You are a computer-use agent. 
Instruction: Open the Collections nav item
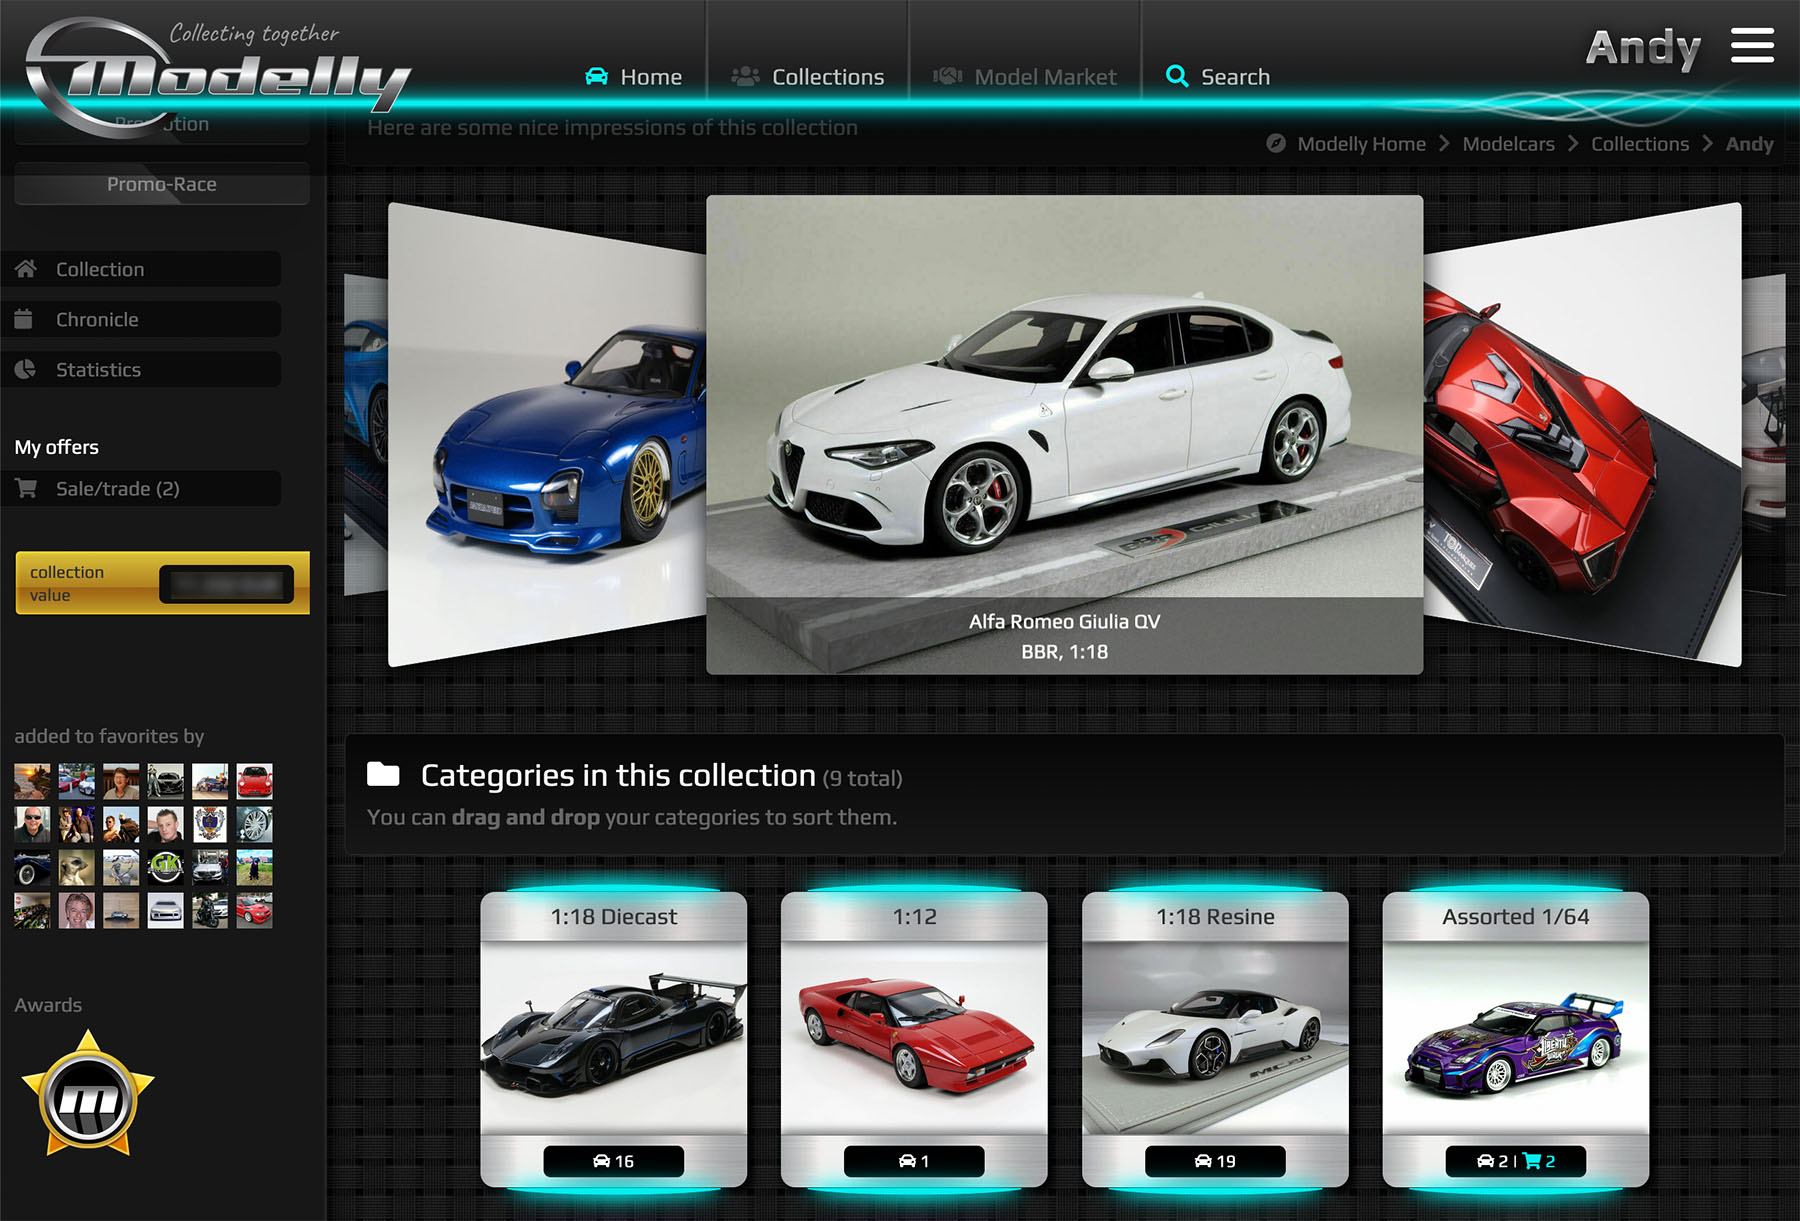click(x=808, y=77)
